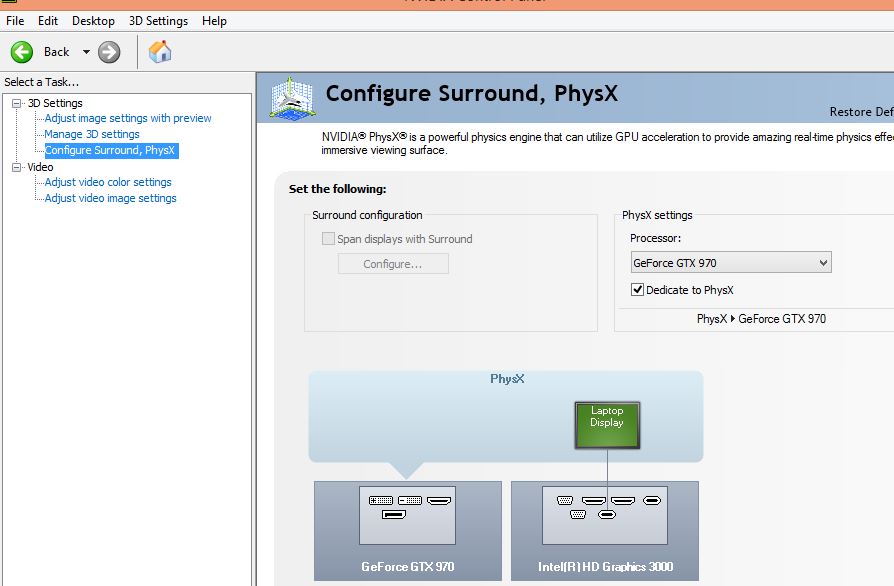This screenshot has width=894, height=586.
Task: Select the Laptop Display monitor icon
Action: tap(607, 425)
